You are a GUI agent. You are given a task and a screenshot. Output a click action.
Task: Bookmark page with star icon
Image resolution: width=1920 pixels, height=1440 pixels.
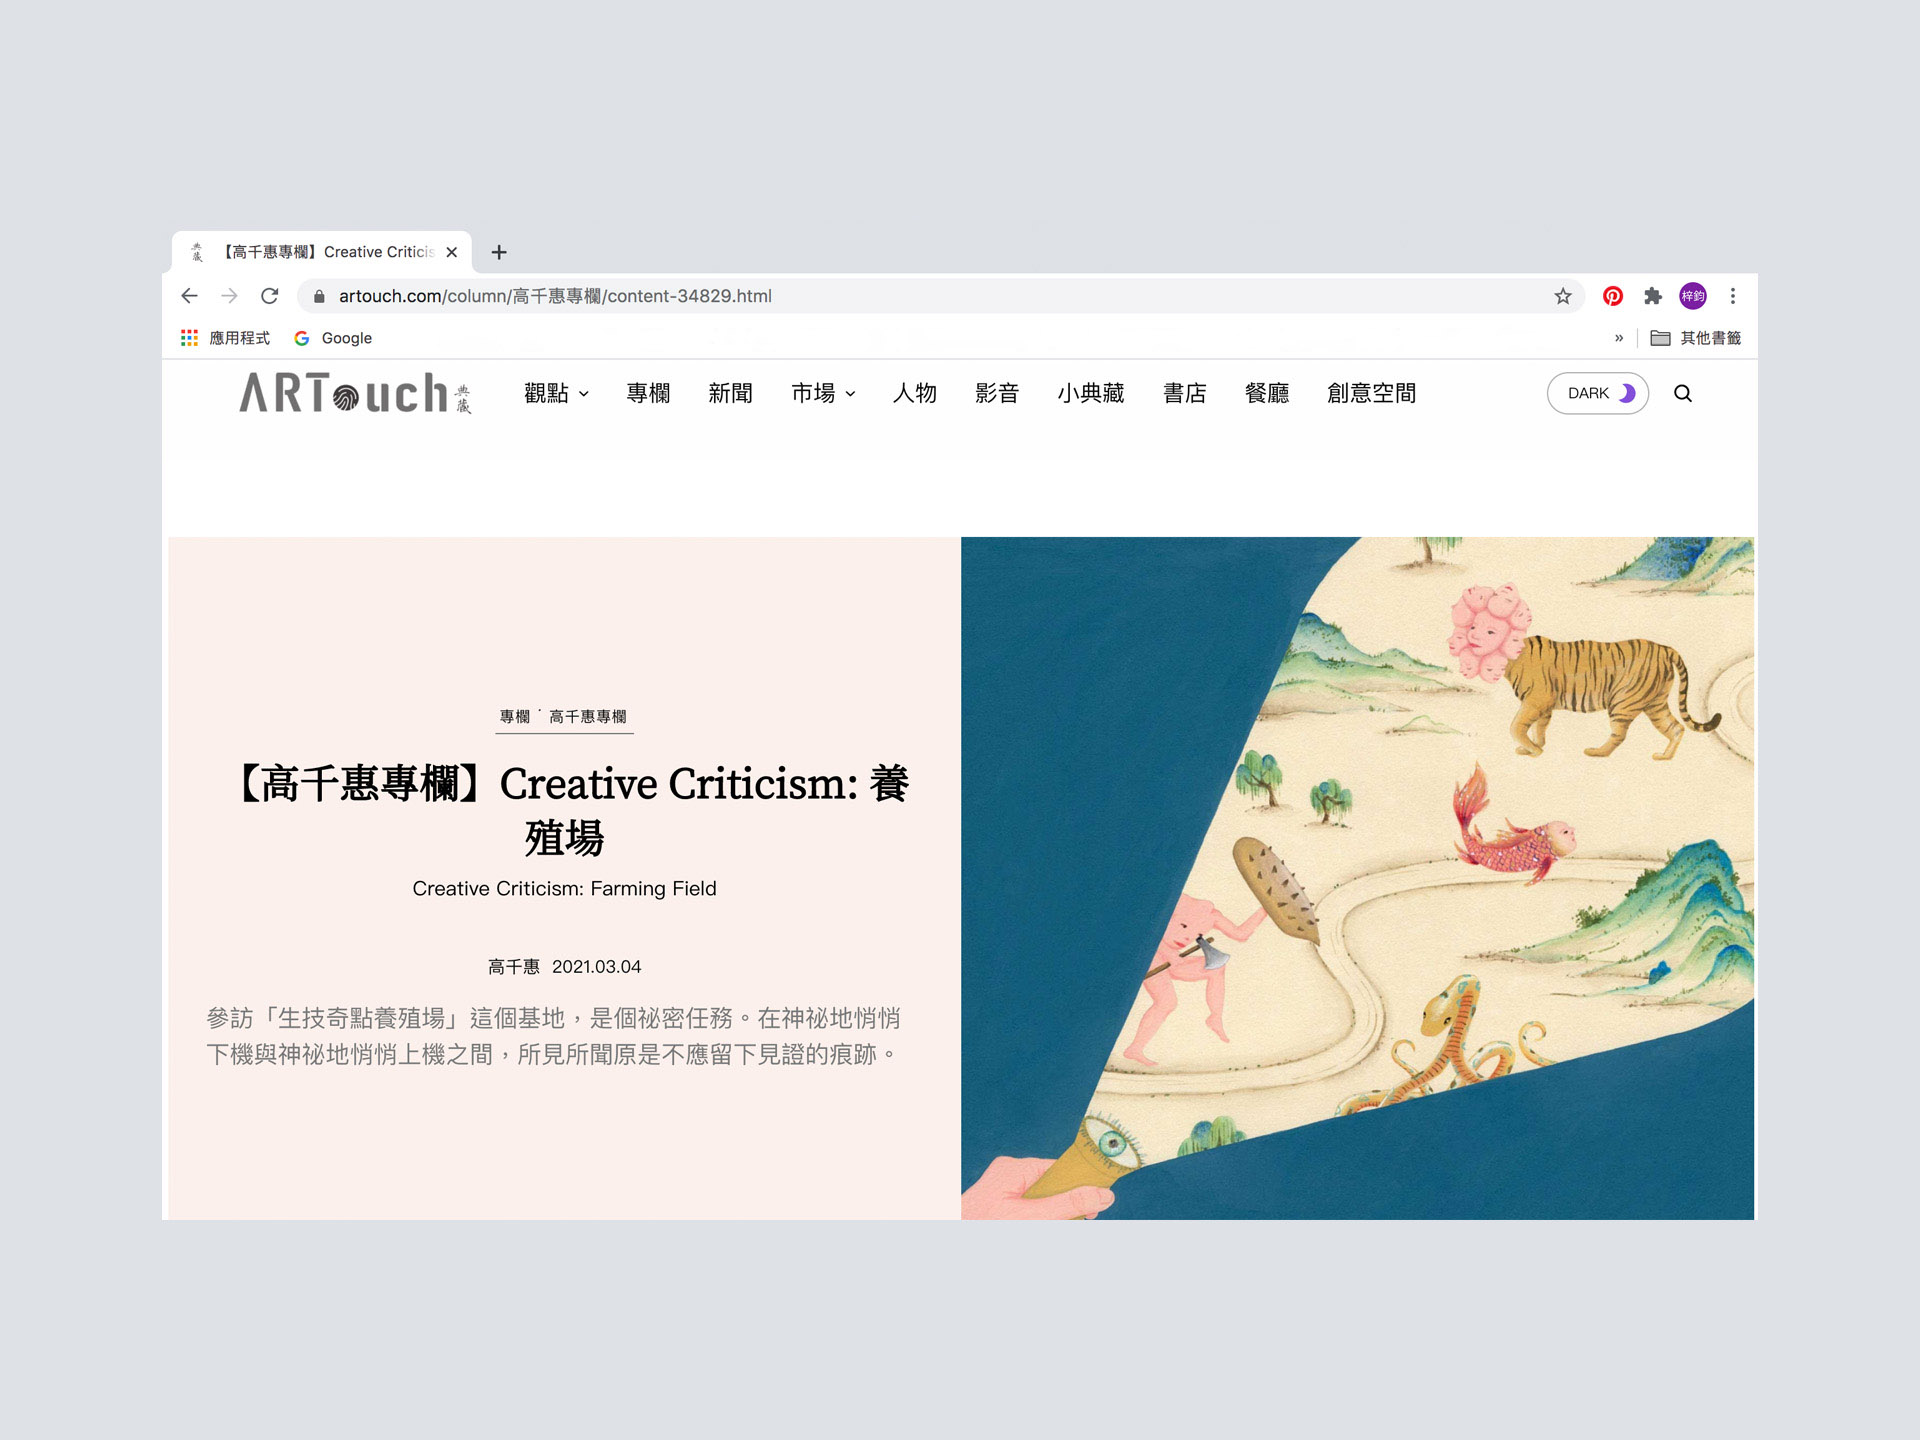tap(1562, 296)
